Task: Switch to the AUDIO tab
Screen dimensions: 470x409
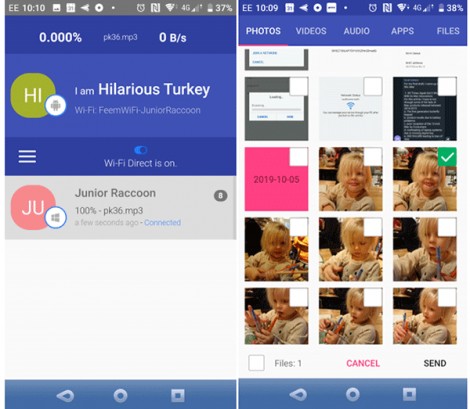Action: [x=357, y=31]
